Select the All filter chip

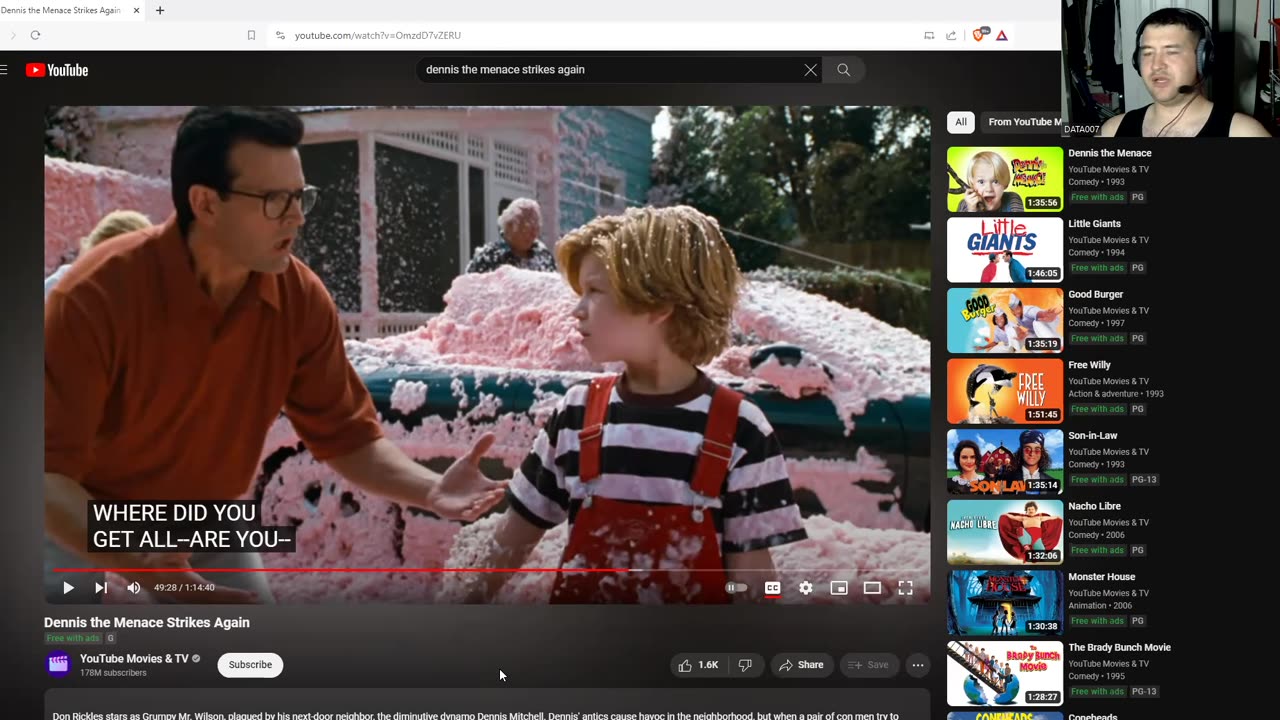click(961, 122)
